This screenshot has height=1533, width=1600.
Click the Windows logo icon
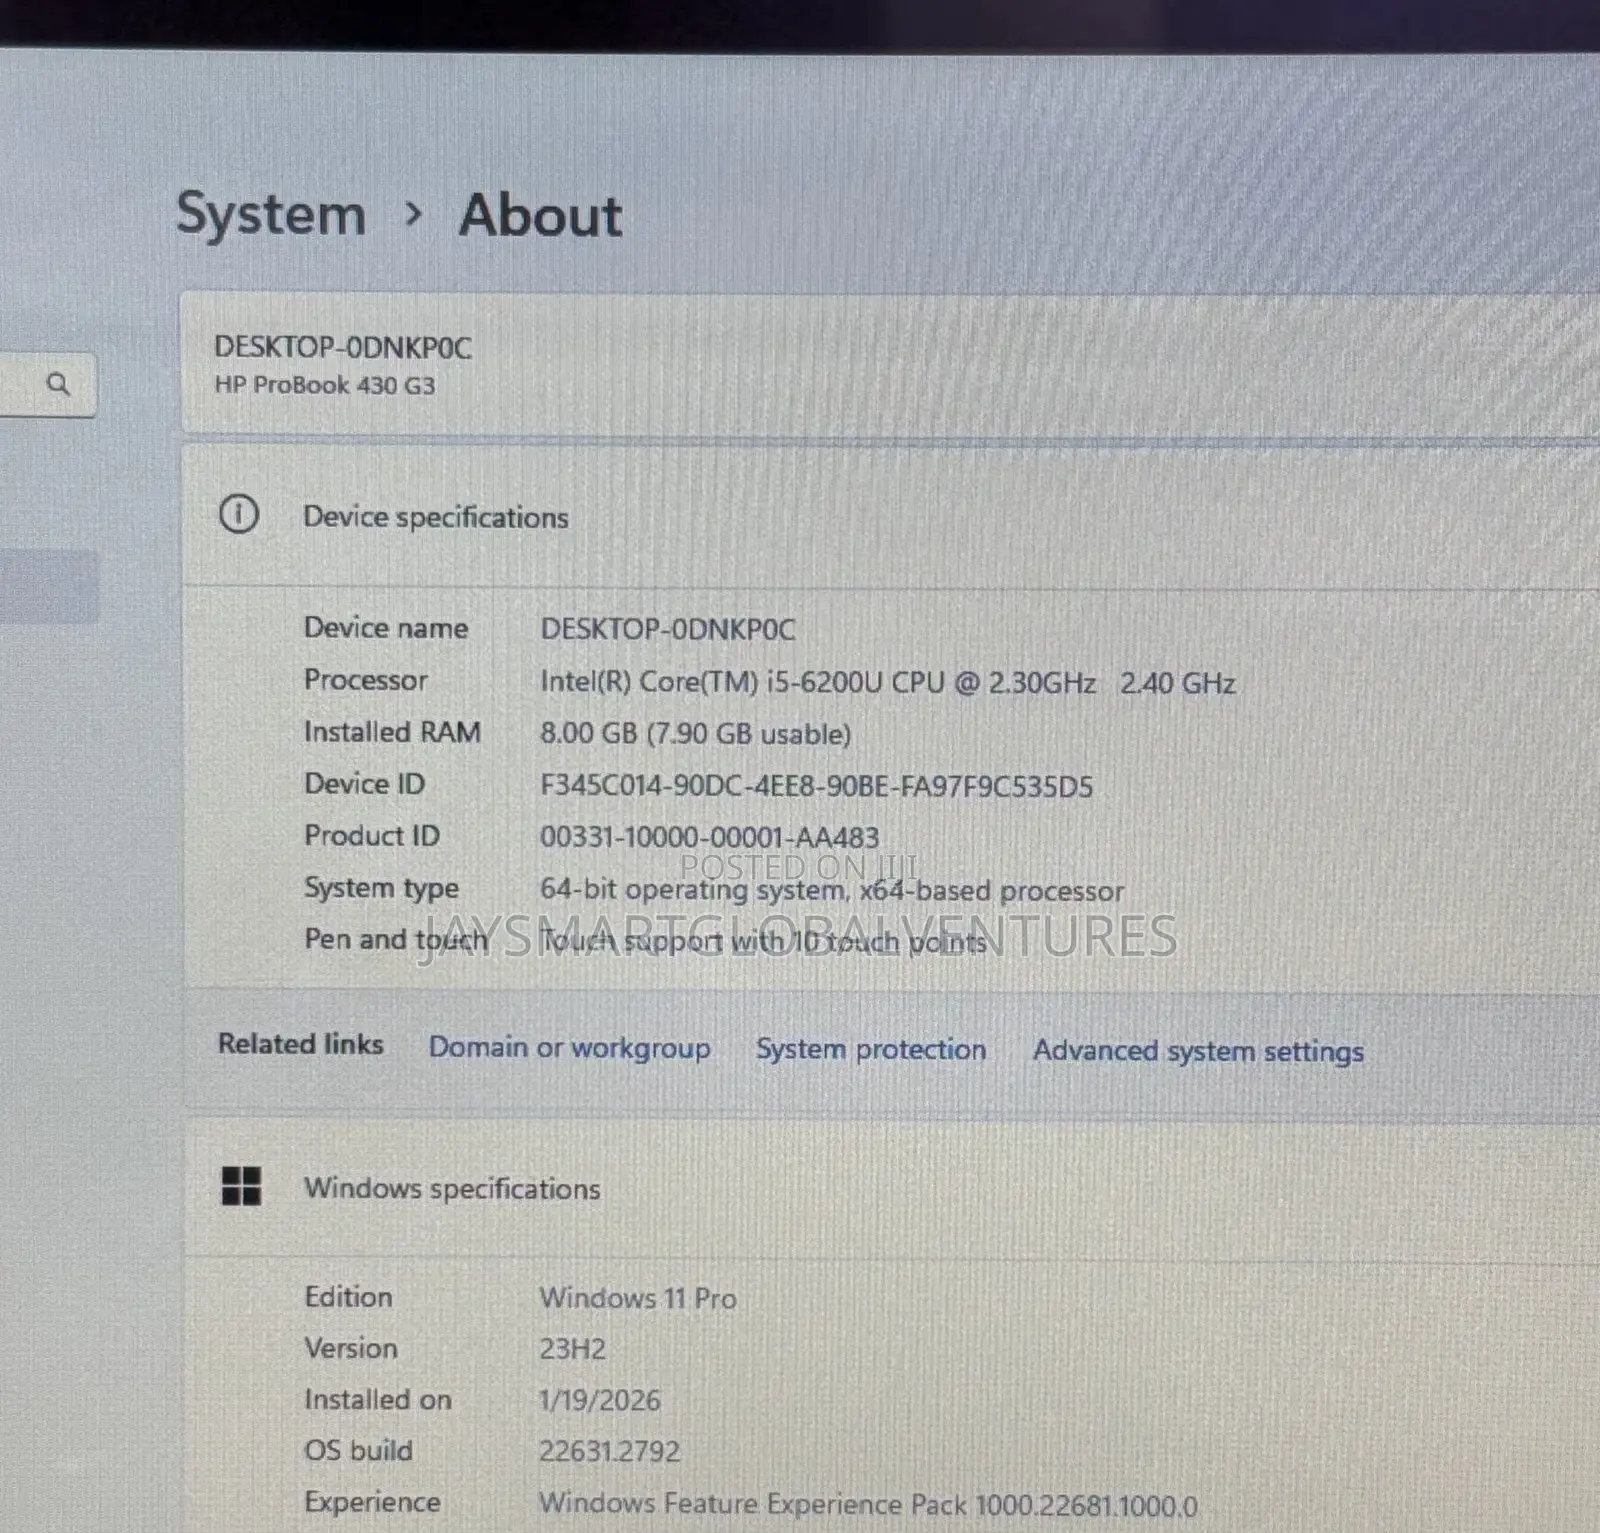pos(241,1186)
